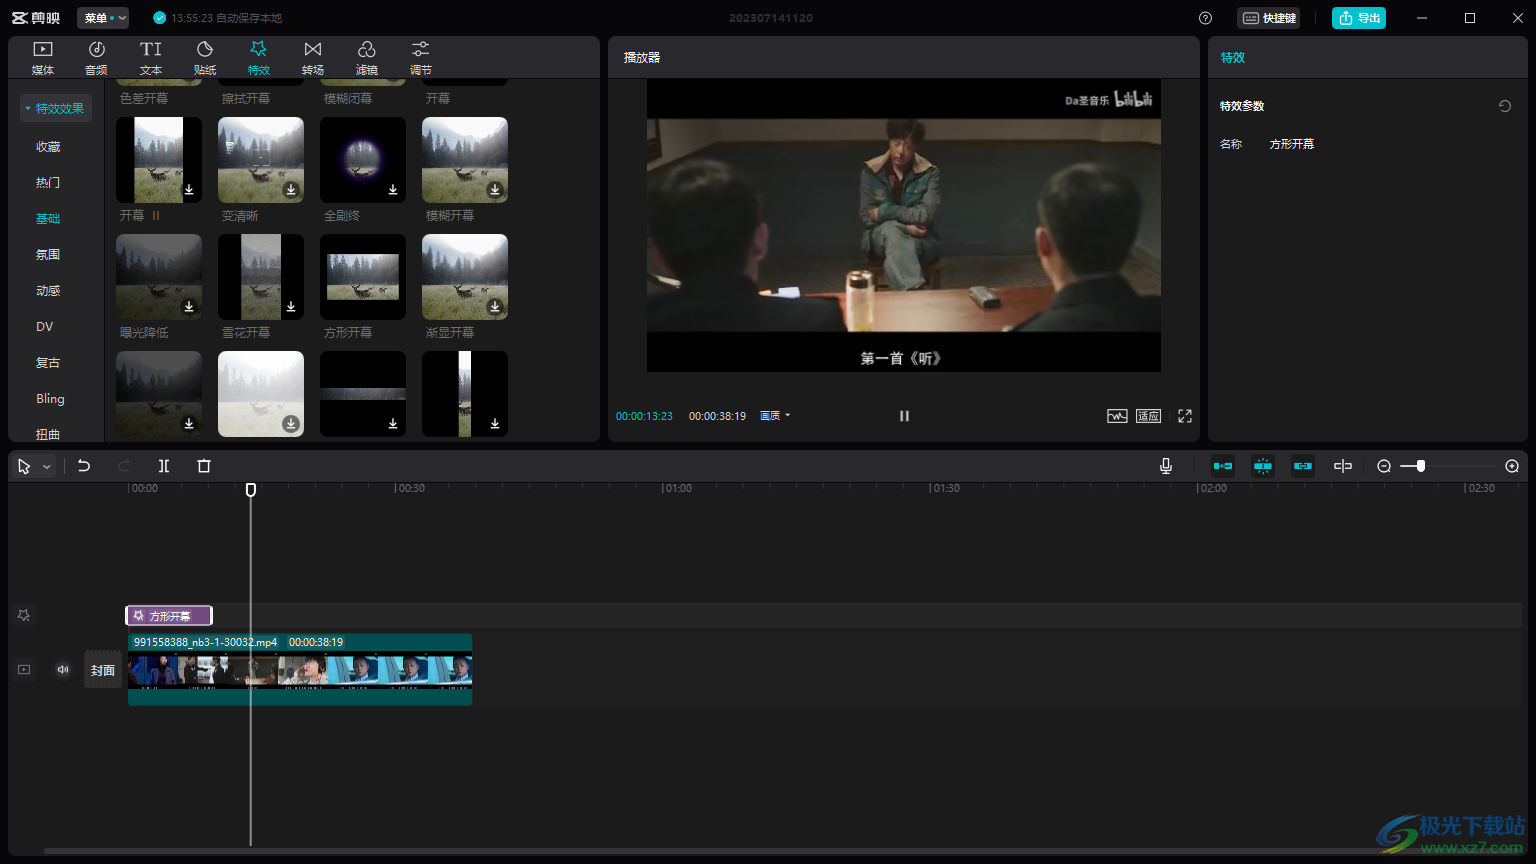This screenshot has width=1536, height=864.
Task: Click the timeline playhead marker
Action: 251,489
